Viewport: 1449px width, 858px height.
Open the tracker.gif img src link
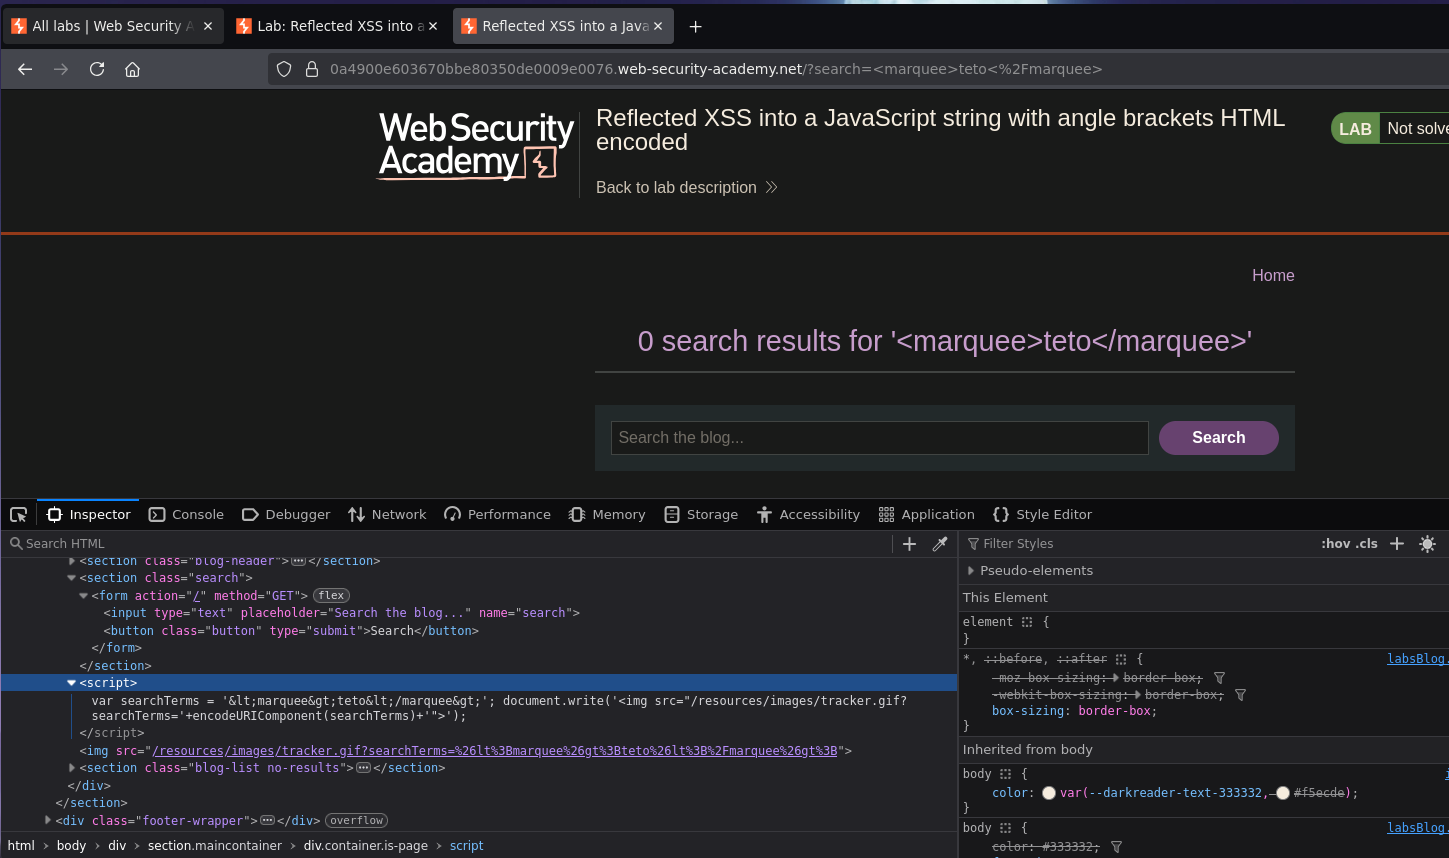pos(495,751)
